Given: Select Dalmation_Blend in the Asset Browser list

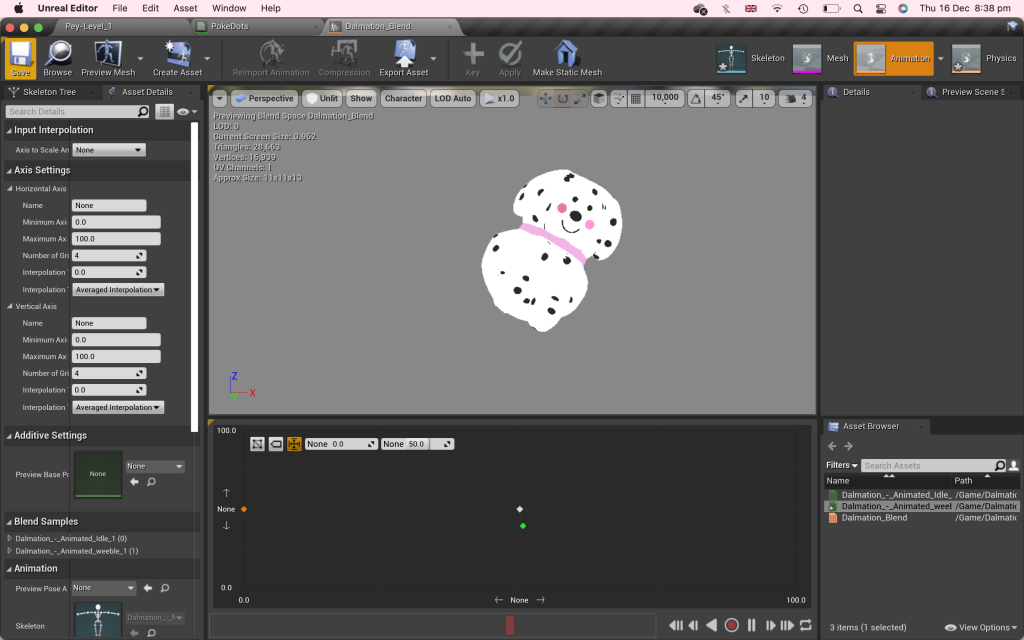Looking at the screenshot, I should pos(873,518).
